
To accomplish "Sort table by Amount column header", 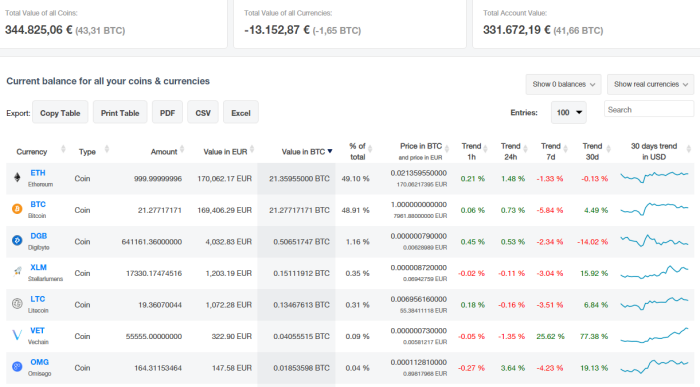I will pos(164,152).
